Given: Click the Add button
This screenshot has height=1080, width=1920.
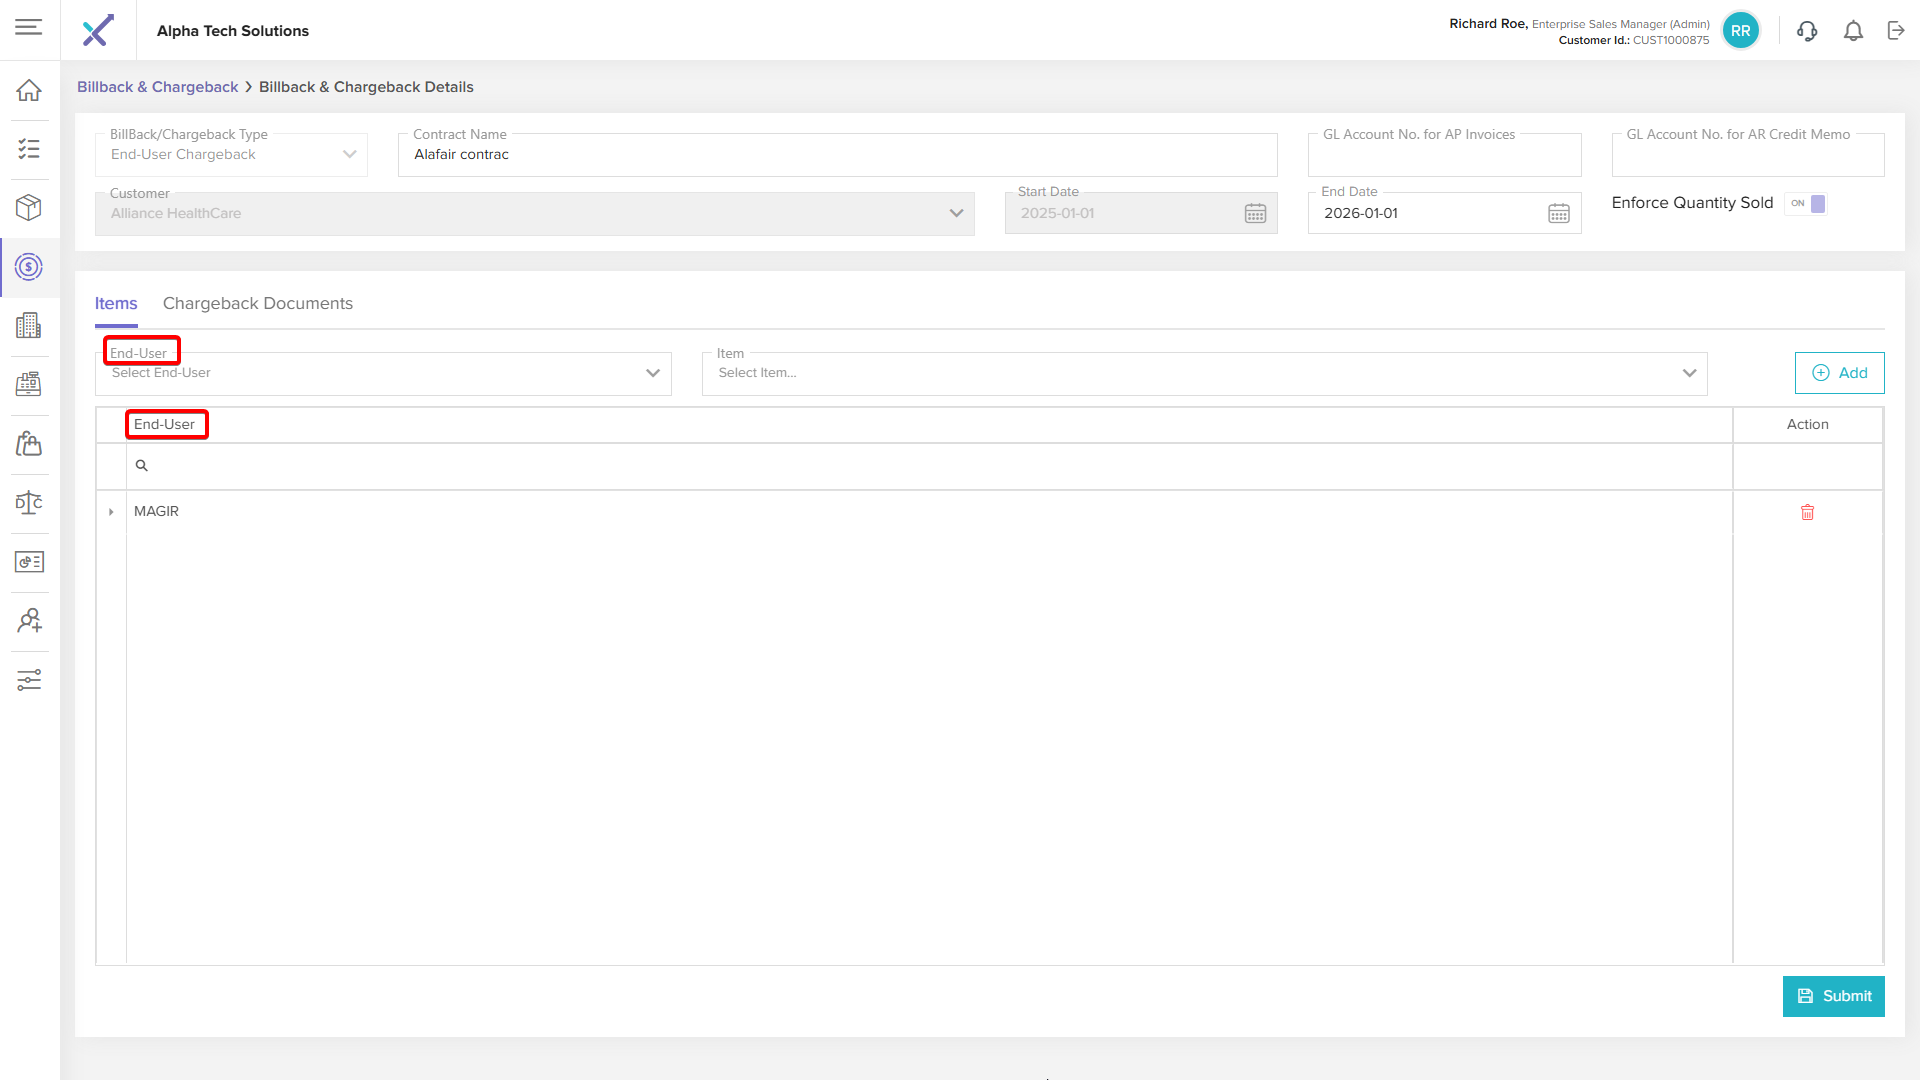Looking at the screenshot, I should [x=1839, y=373].
